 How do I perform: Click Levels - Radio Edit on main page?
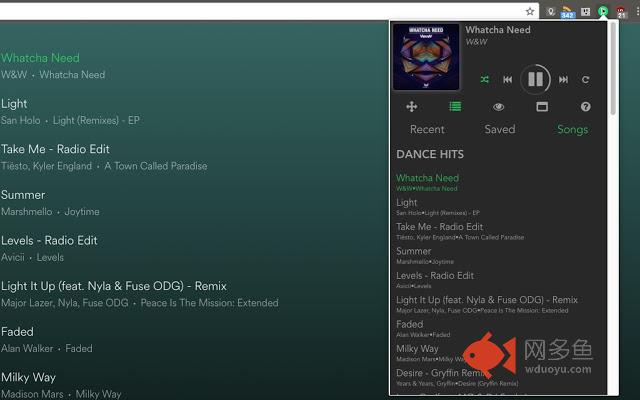click(x=49, y=240)
